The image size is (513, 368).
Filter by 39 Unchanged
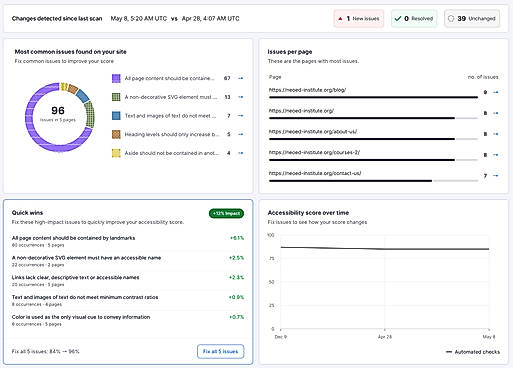click(472, 19)
